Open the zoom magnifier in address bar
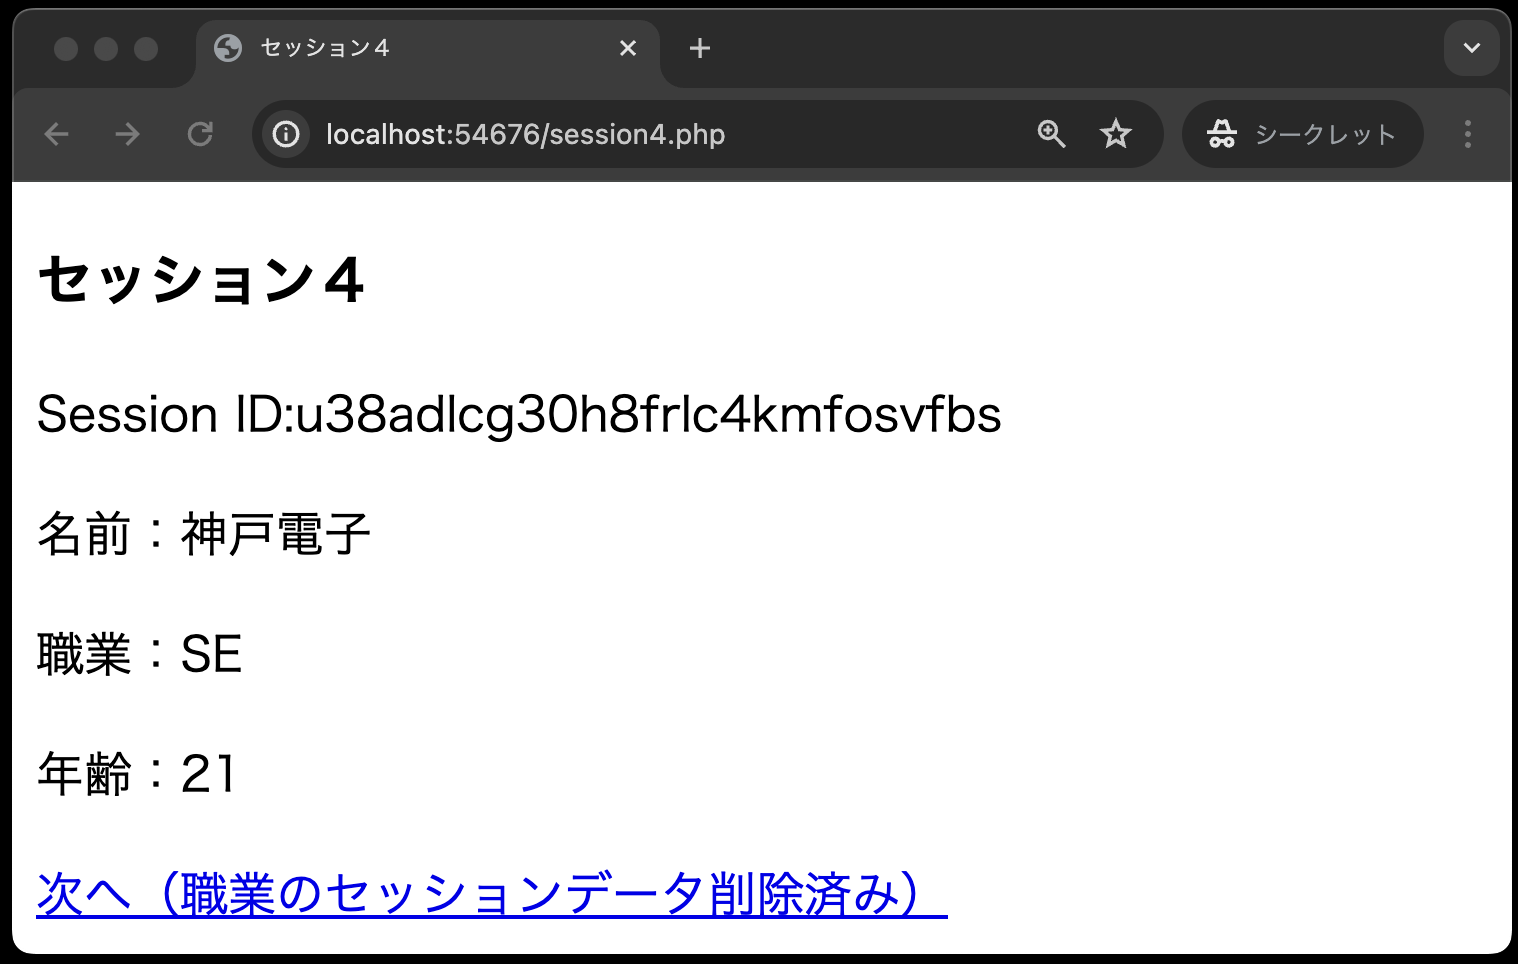The height and width of the screenshot is (964, 1518). (1051, 134)
